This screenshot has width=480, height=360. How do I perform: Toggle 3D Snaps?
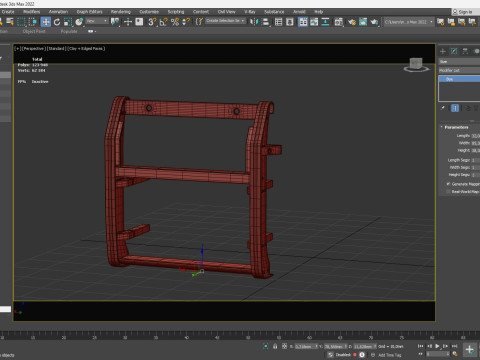152,22
